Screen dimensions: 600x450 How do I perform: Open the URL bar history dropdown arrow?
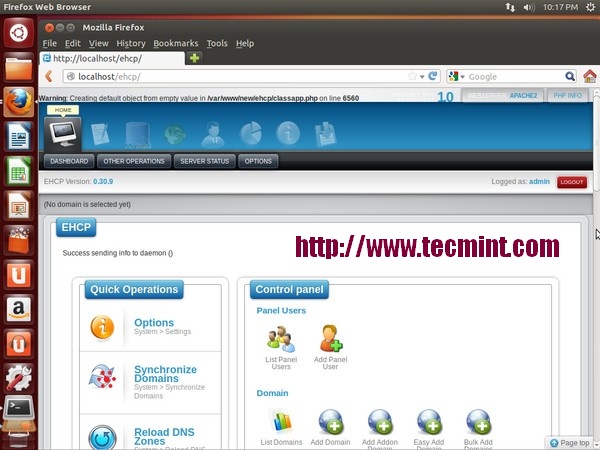coord(422,77)
